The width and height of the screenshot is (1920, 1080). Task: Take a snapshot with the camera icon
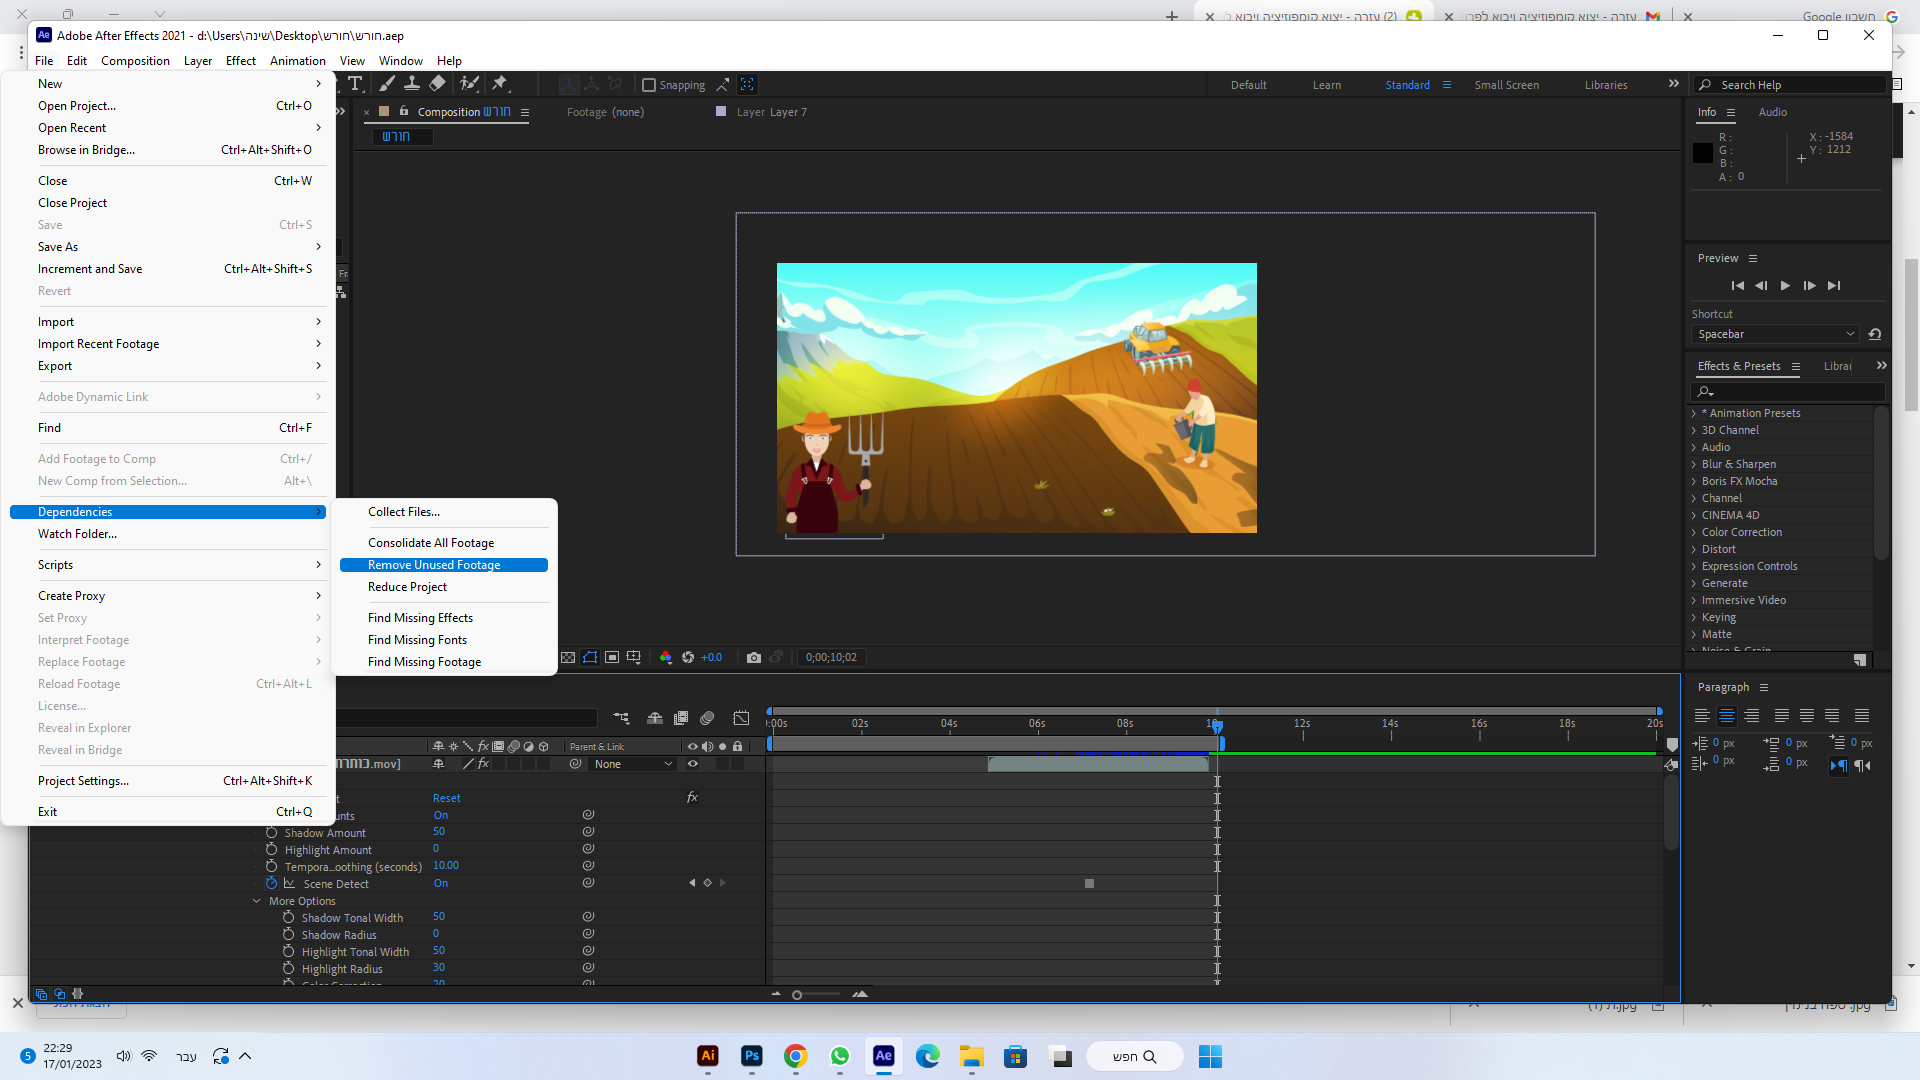pos(754,657)
